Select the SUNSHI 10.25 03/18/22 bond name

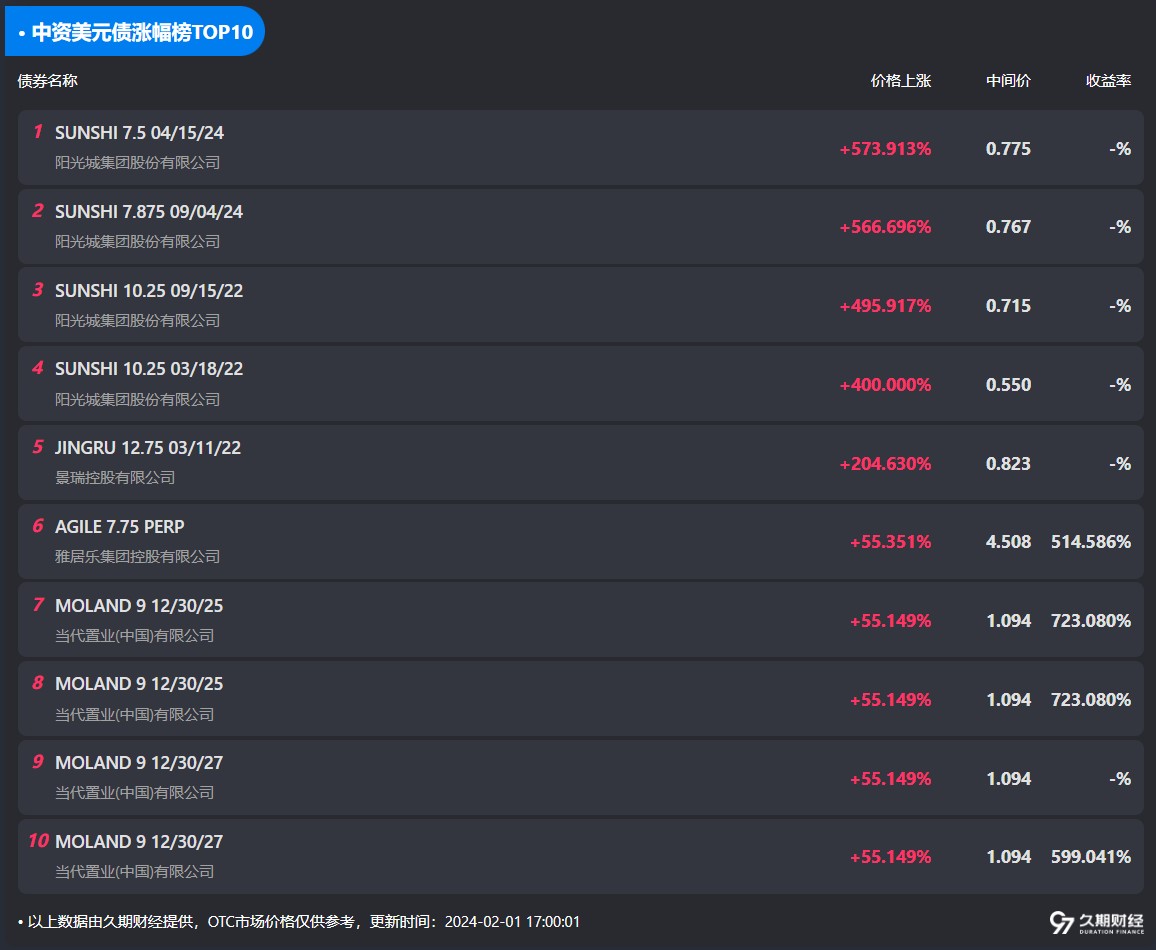click(x=149, y=369)
